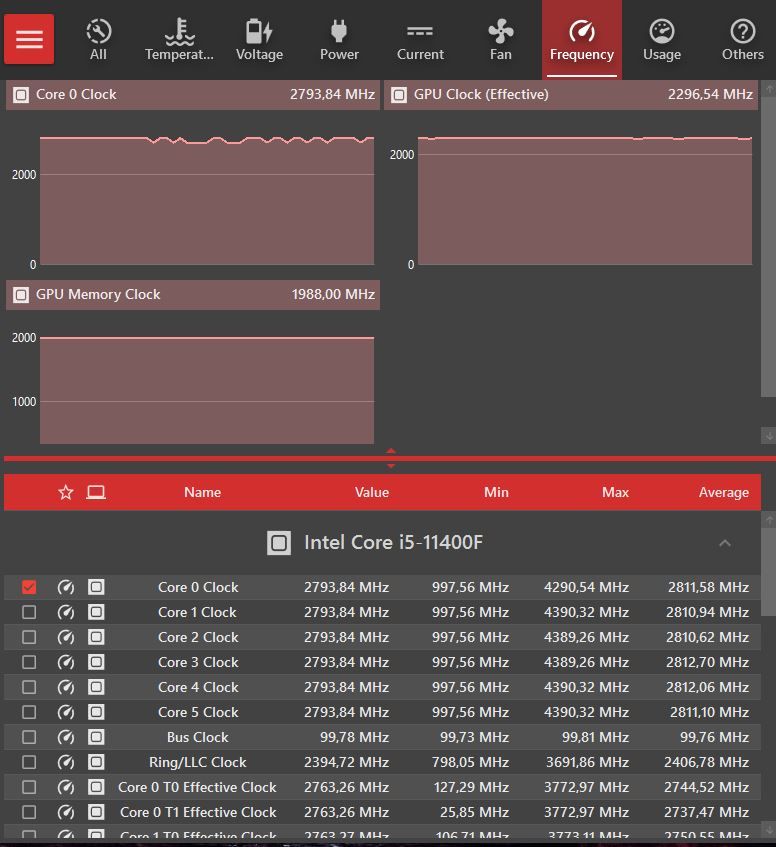Open the Fan tab
776x847 pixels.
(501, 40)
